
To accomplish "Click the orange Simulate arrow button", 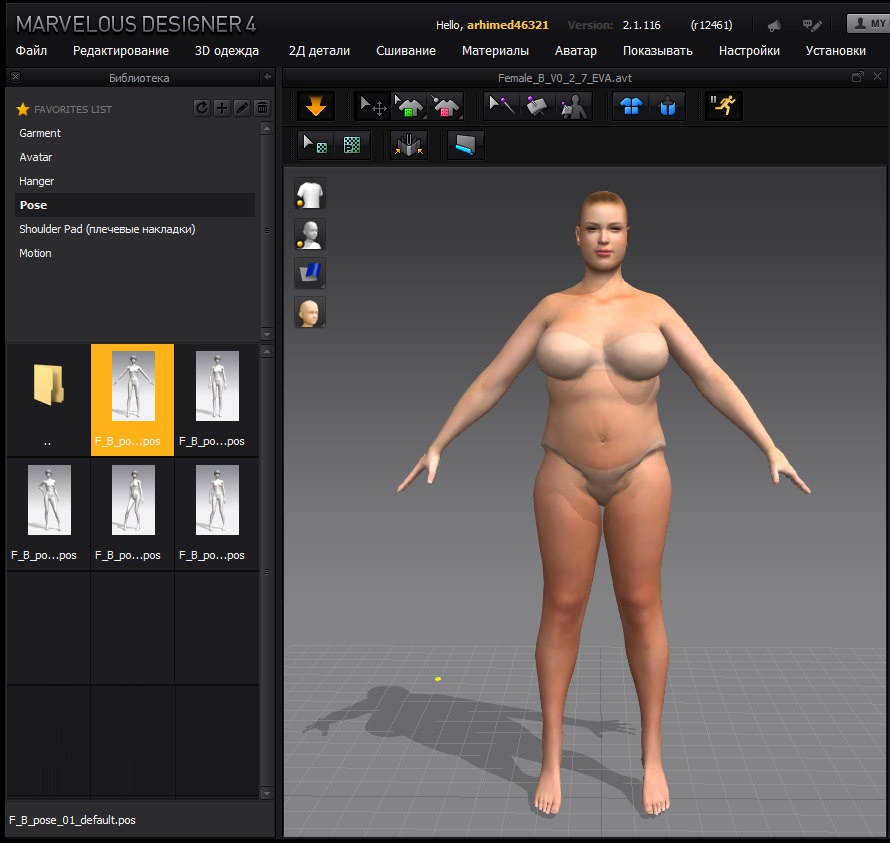I will (x=316, y=106).
